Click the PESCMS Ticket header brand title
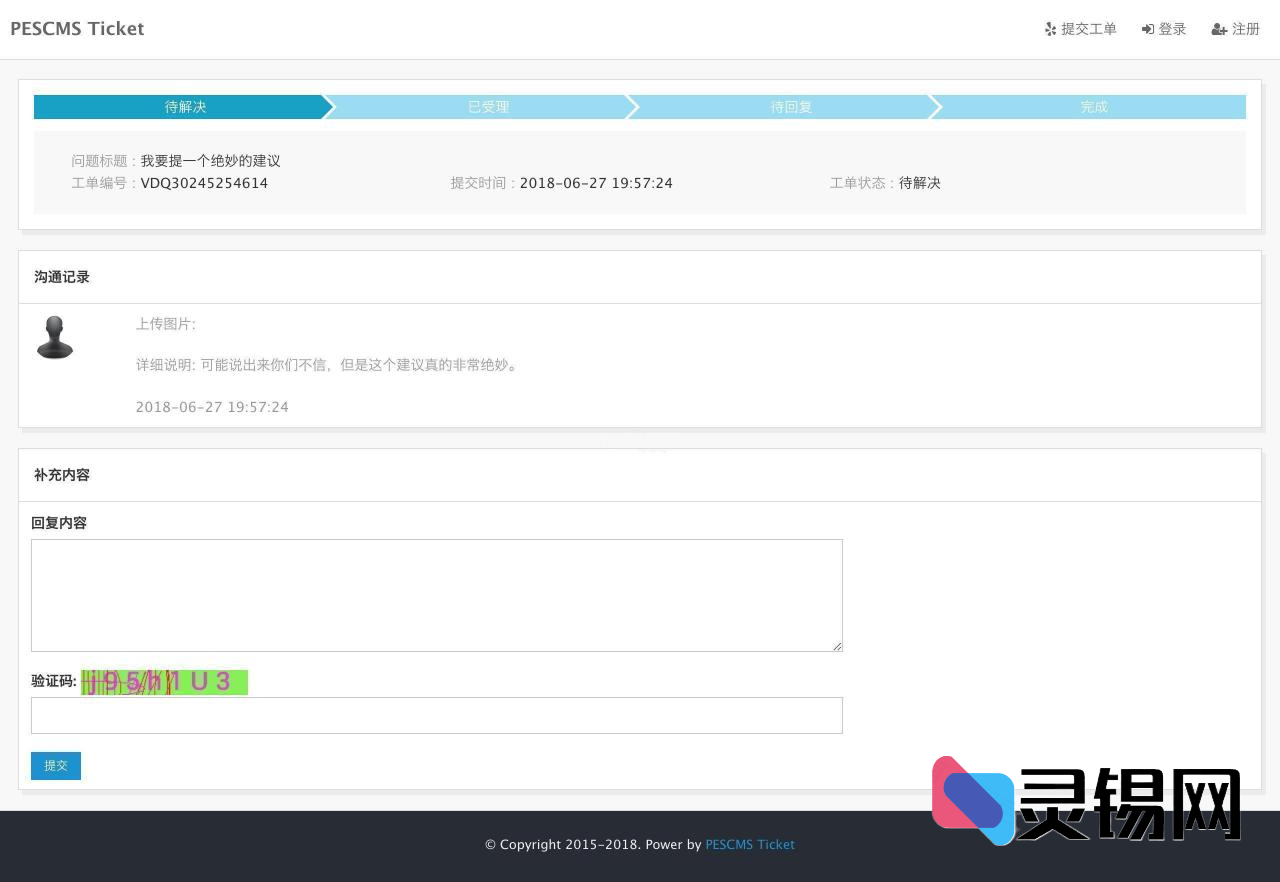Viewport: 1280px width, 882px height. tap(77, 29)
